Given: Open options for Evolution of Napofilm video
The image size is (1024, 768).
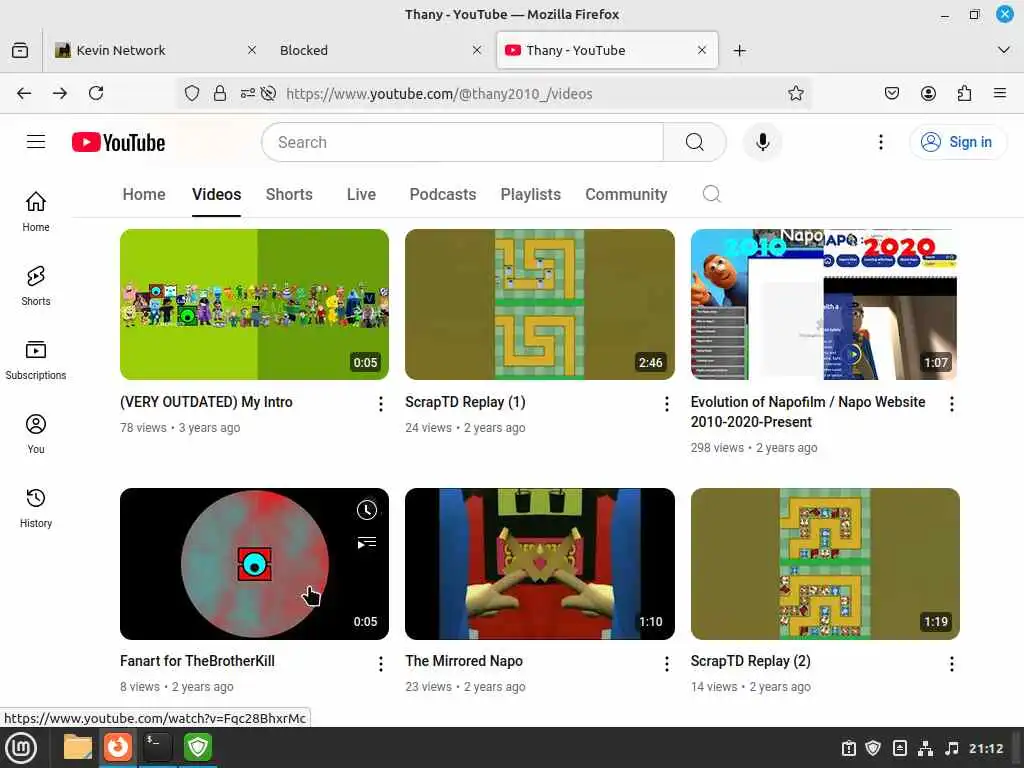Looking at the screenshot, I should click(952, 404).
